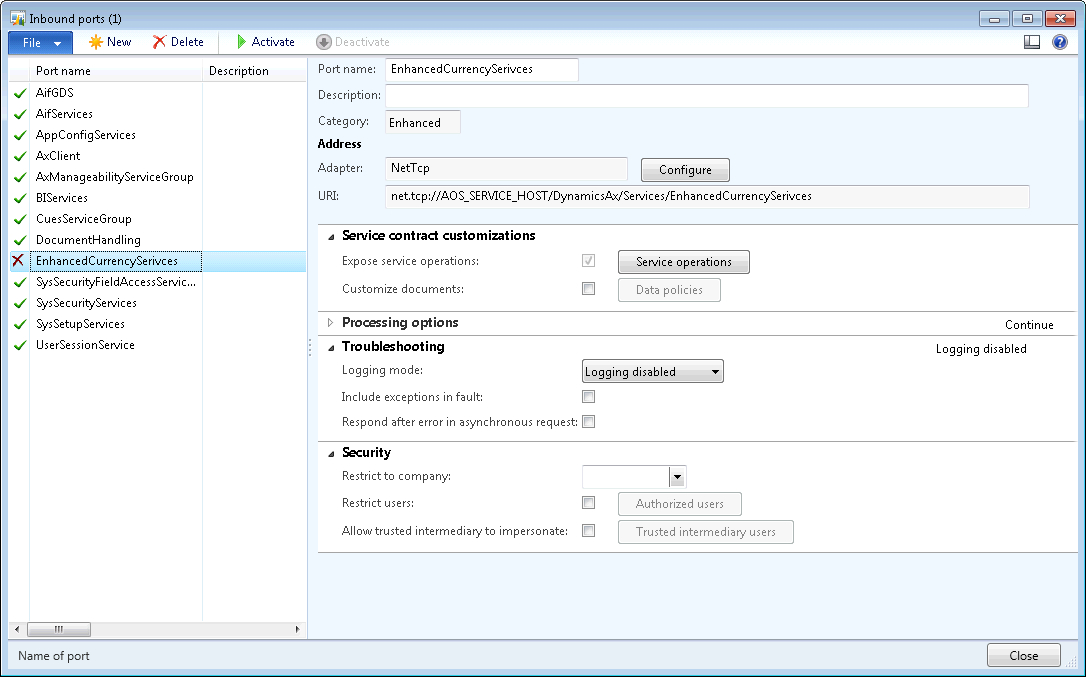
Task: Check Respond after error in asynchronous request
Action: [589, 421]
